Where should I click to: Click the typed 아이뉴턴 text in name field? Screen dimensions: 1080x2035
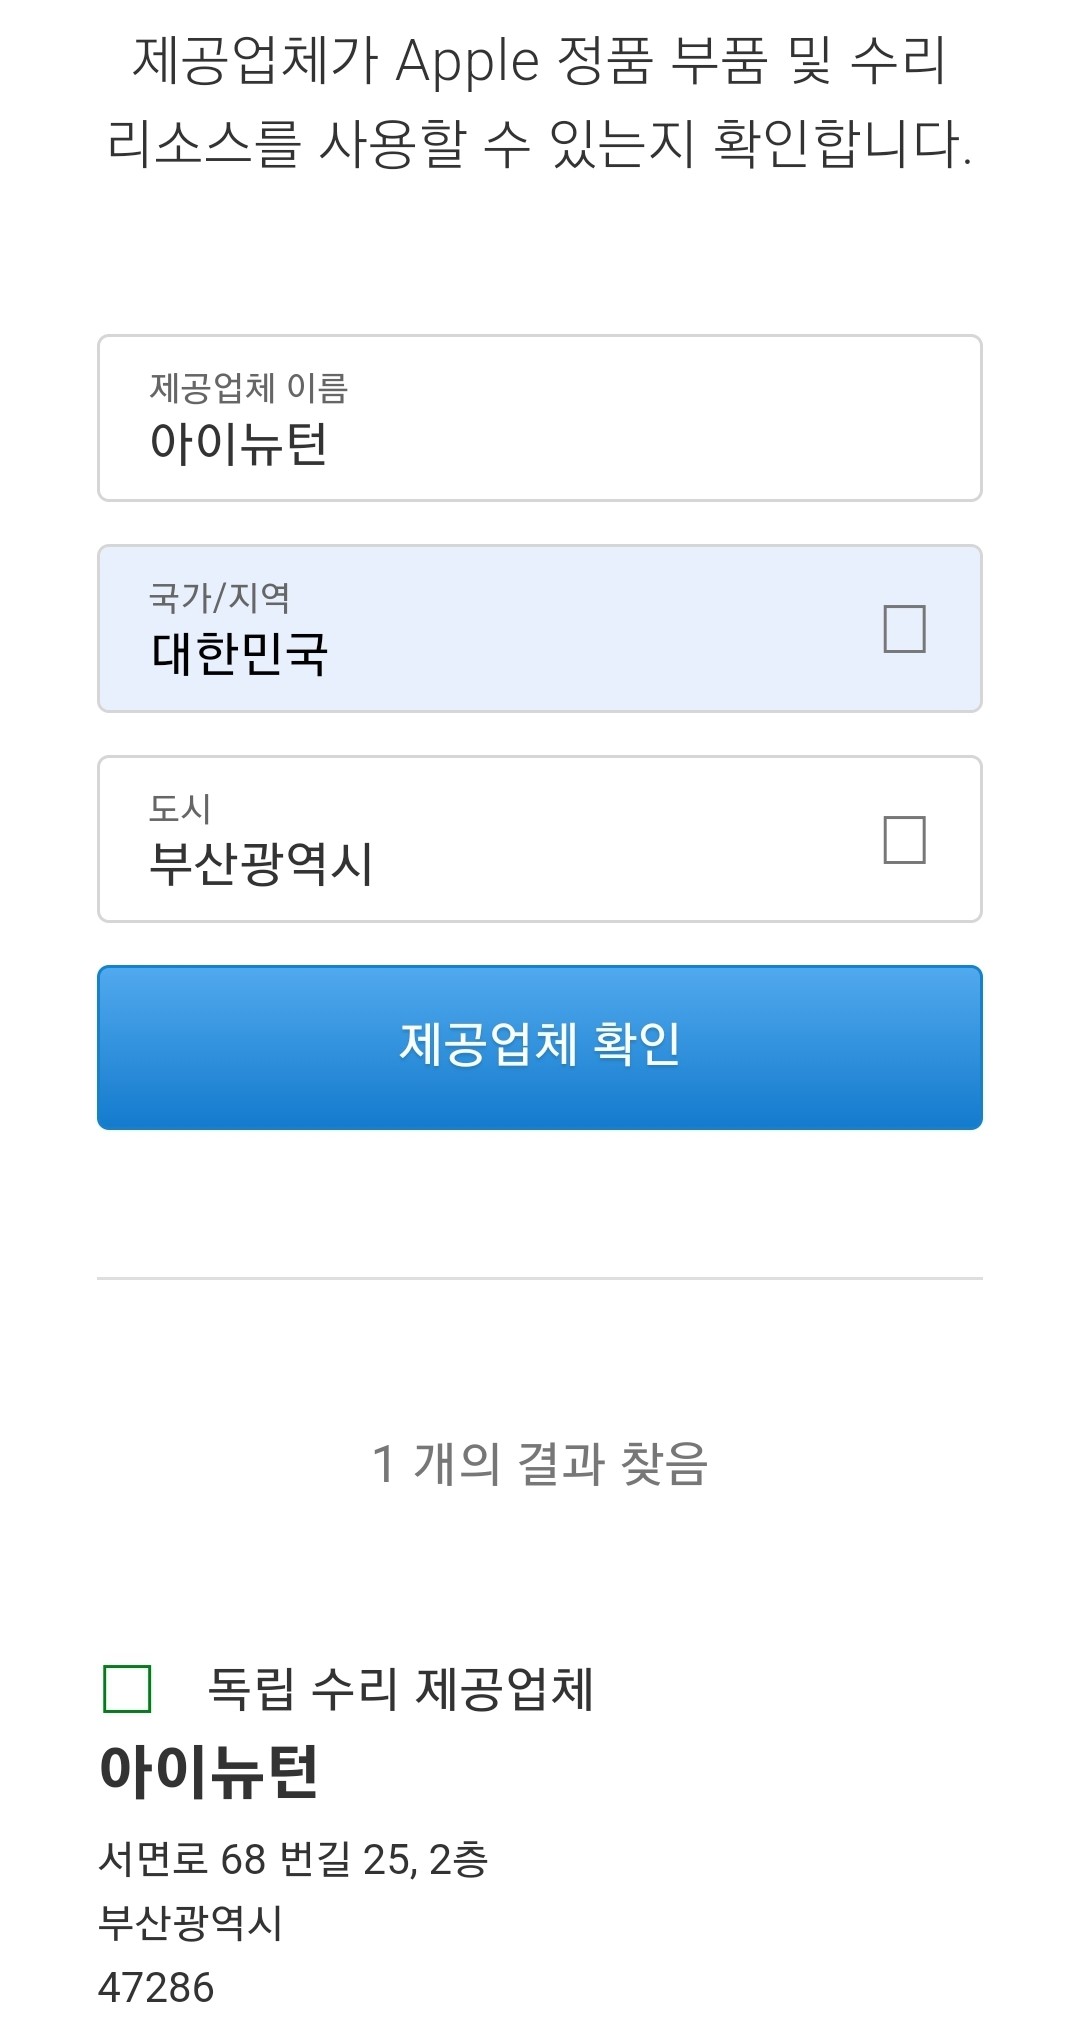coord(238,443)
